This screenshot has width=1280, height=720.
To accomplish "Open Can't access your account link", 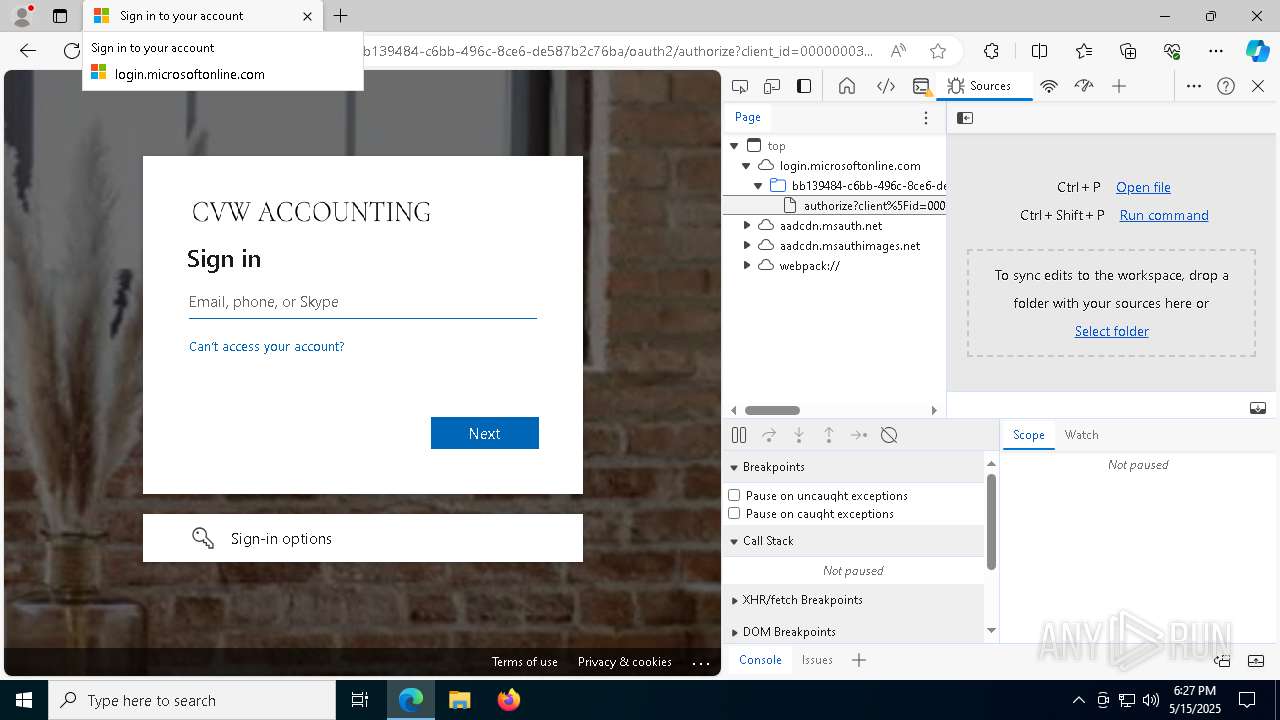I will pyautogui.click(x=266, y=346).
